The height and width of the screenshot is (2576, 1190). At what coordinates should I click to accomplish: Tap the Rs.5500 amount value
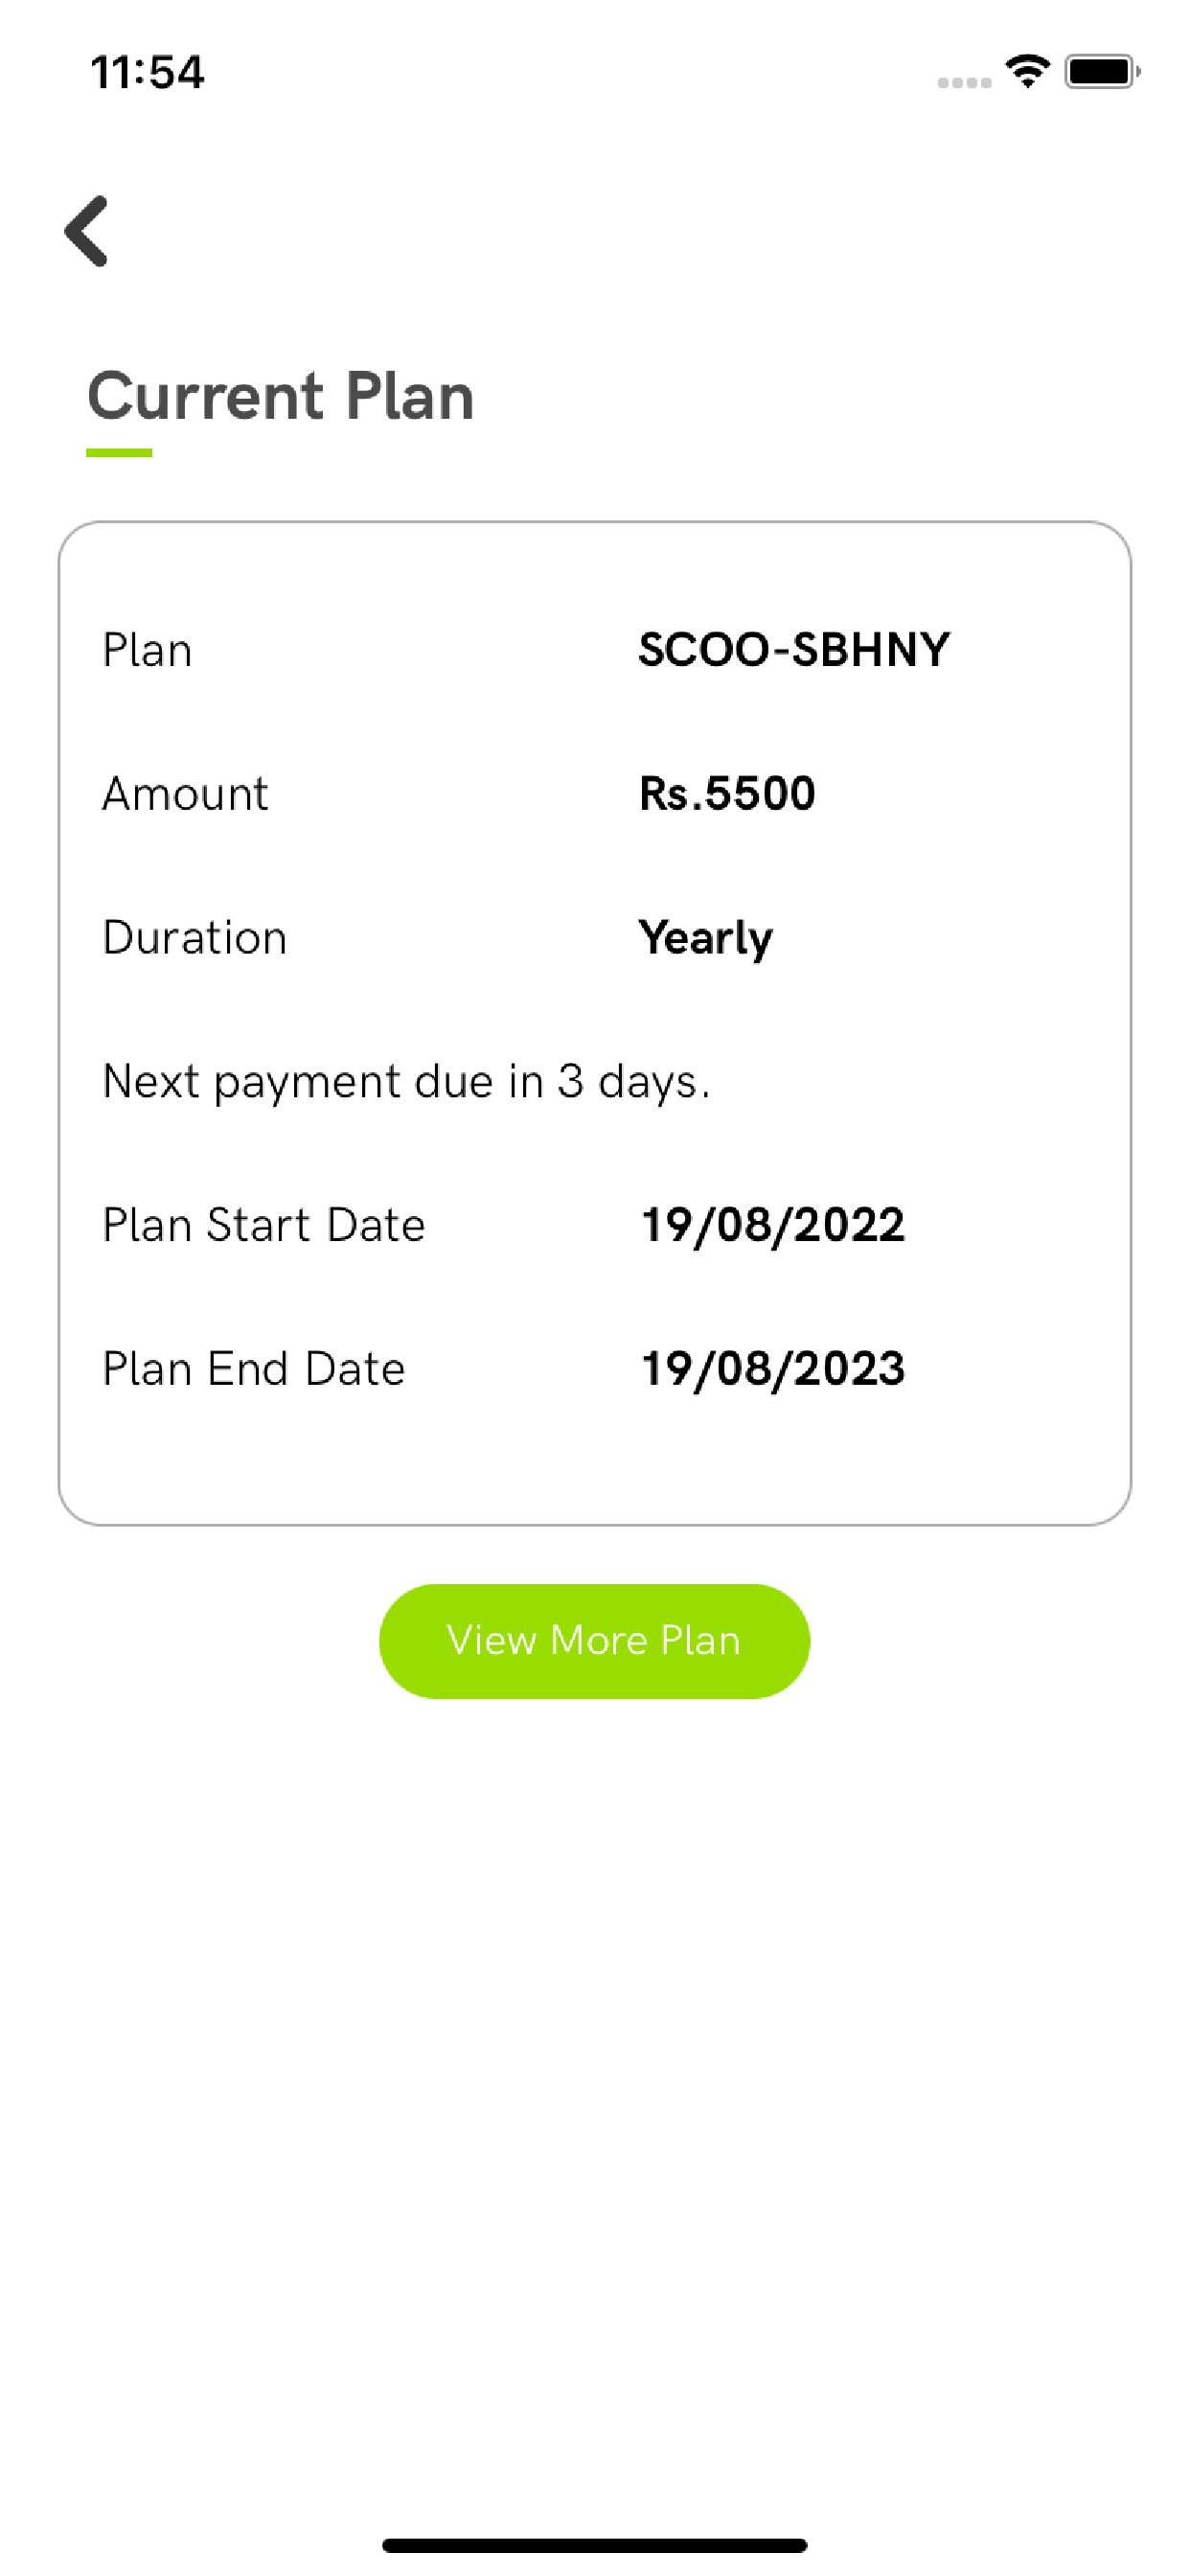point(727,794)
